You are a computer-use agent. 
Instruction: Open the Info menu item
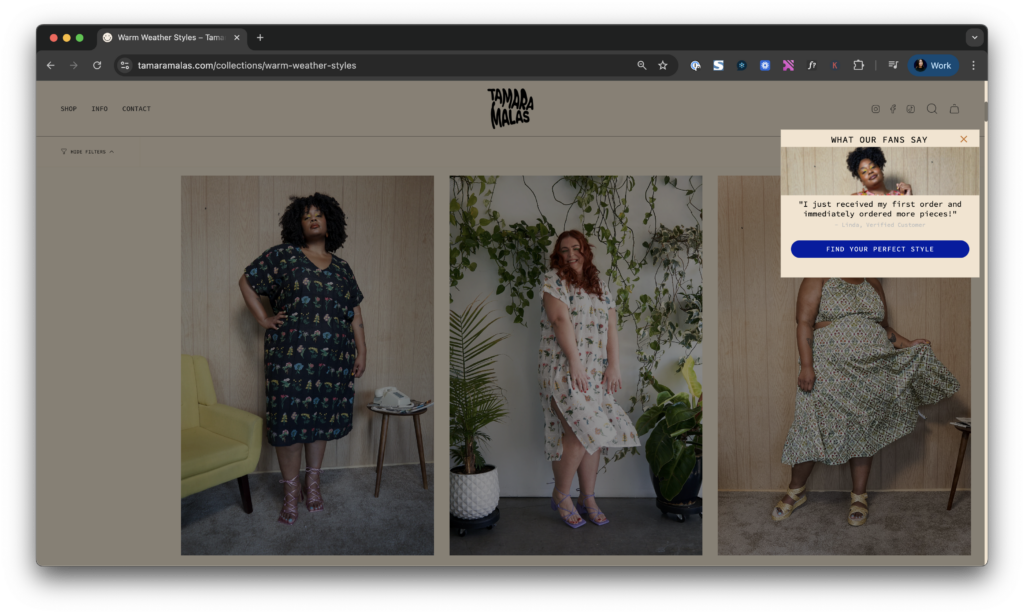[x=100, y=109]
